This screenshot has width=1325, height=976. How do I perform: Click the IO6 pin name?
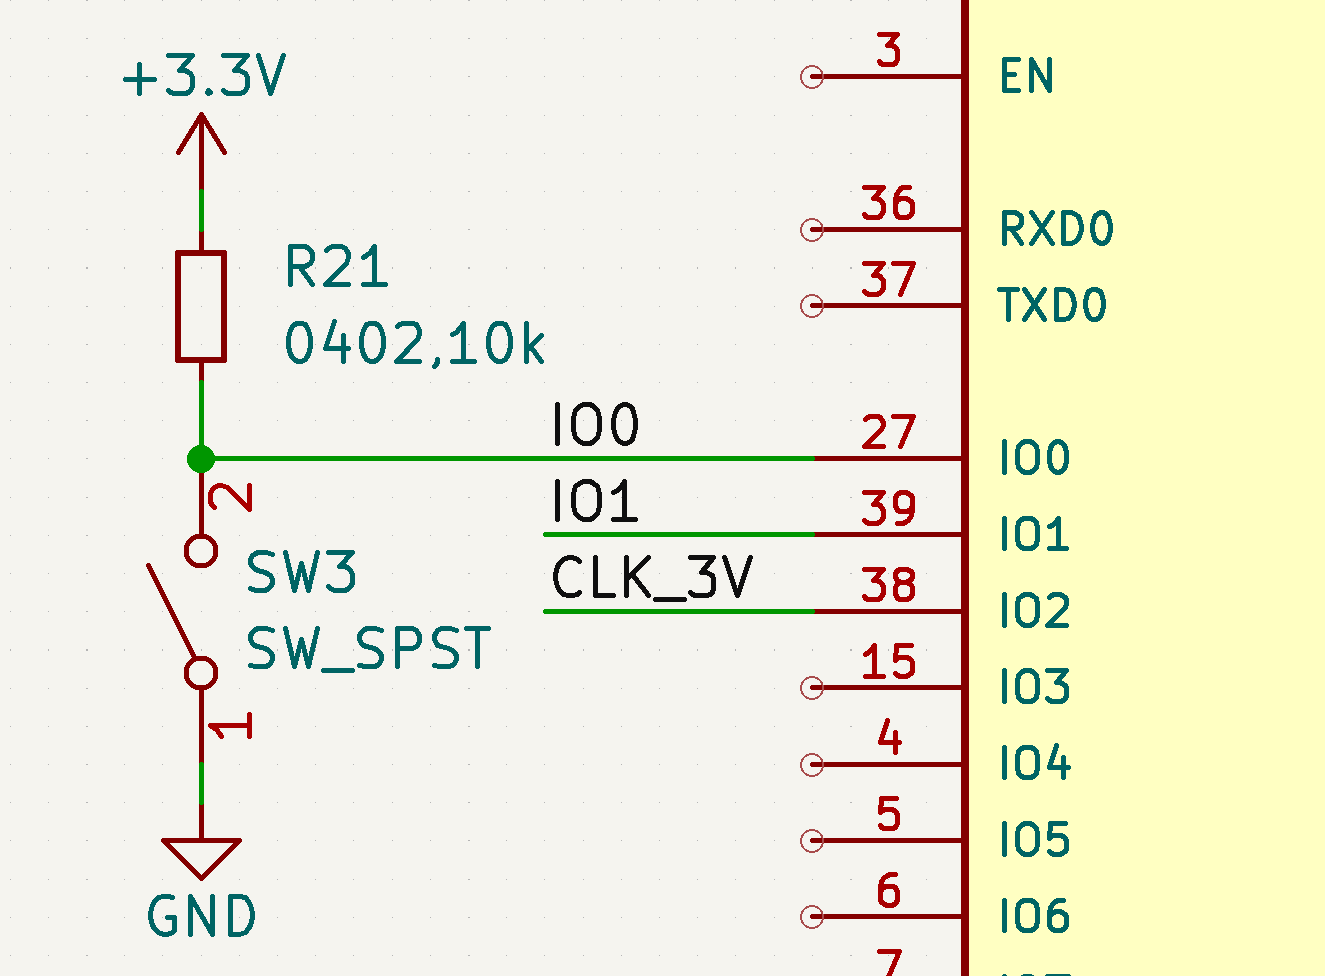tap(1035, 917)
